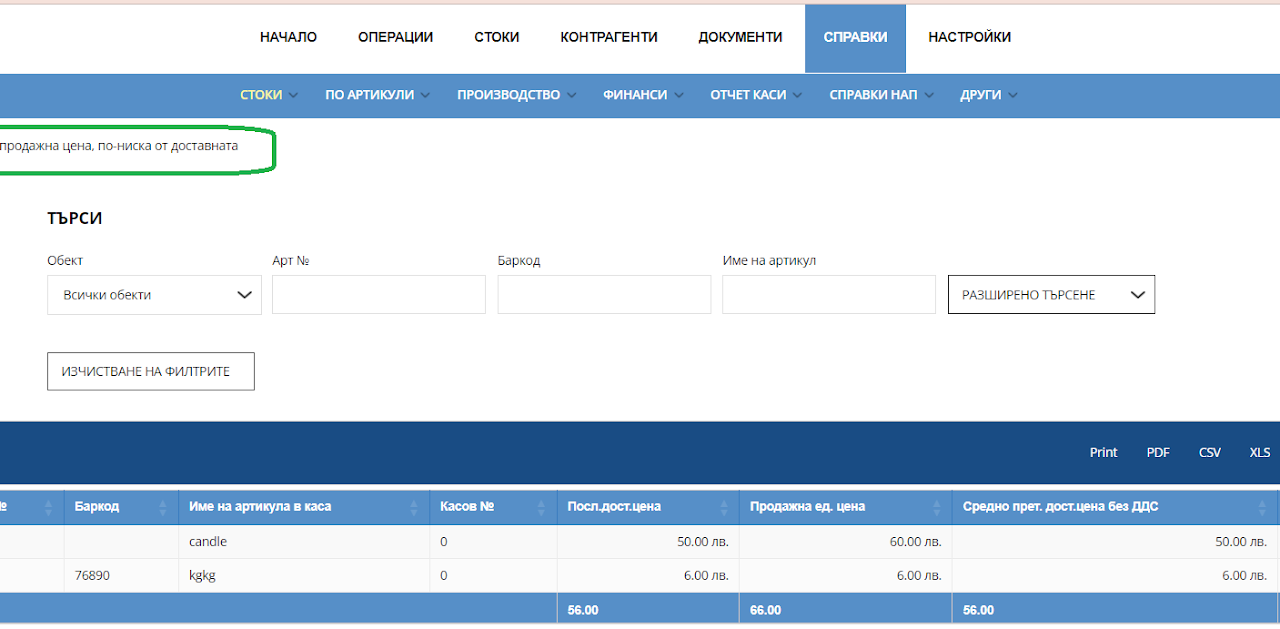
Task: Open the НАСТРОЙКИ menu item
Action: point(969,37)
